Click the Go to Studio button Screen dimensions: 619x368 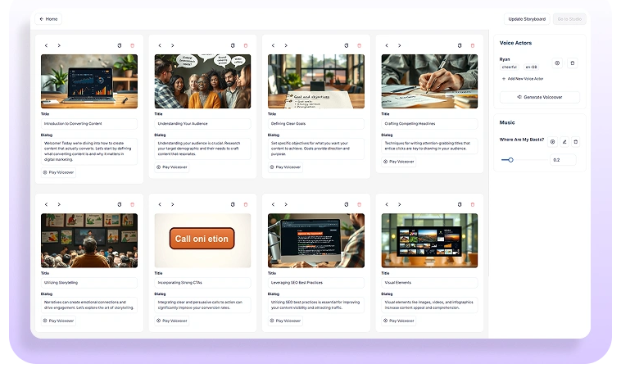(570, 19)
